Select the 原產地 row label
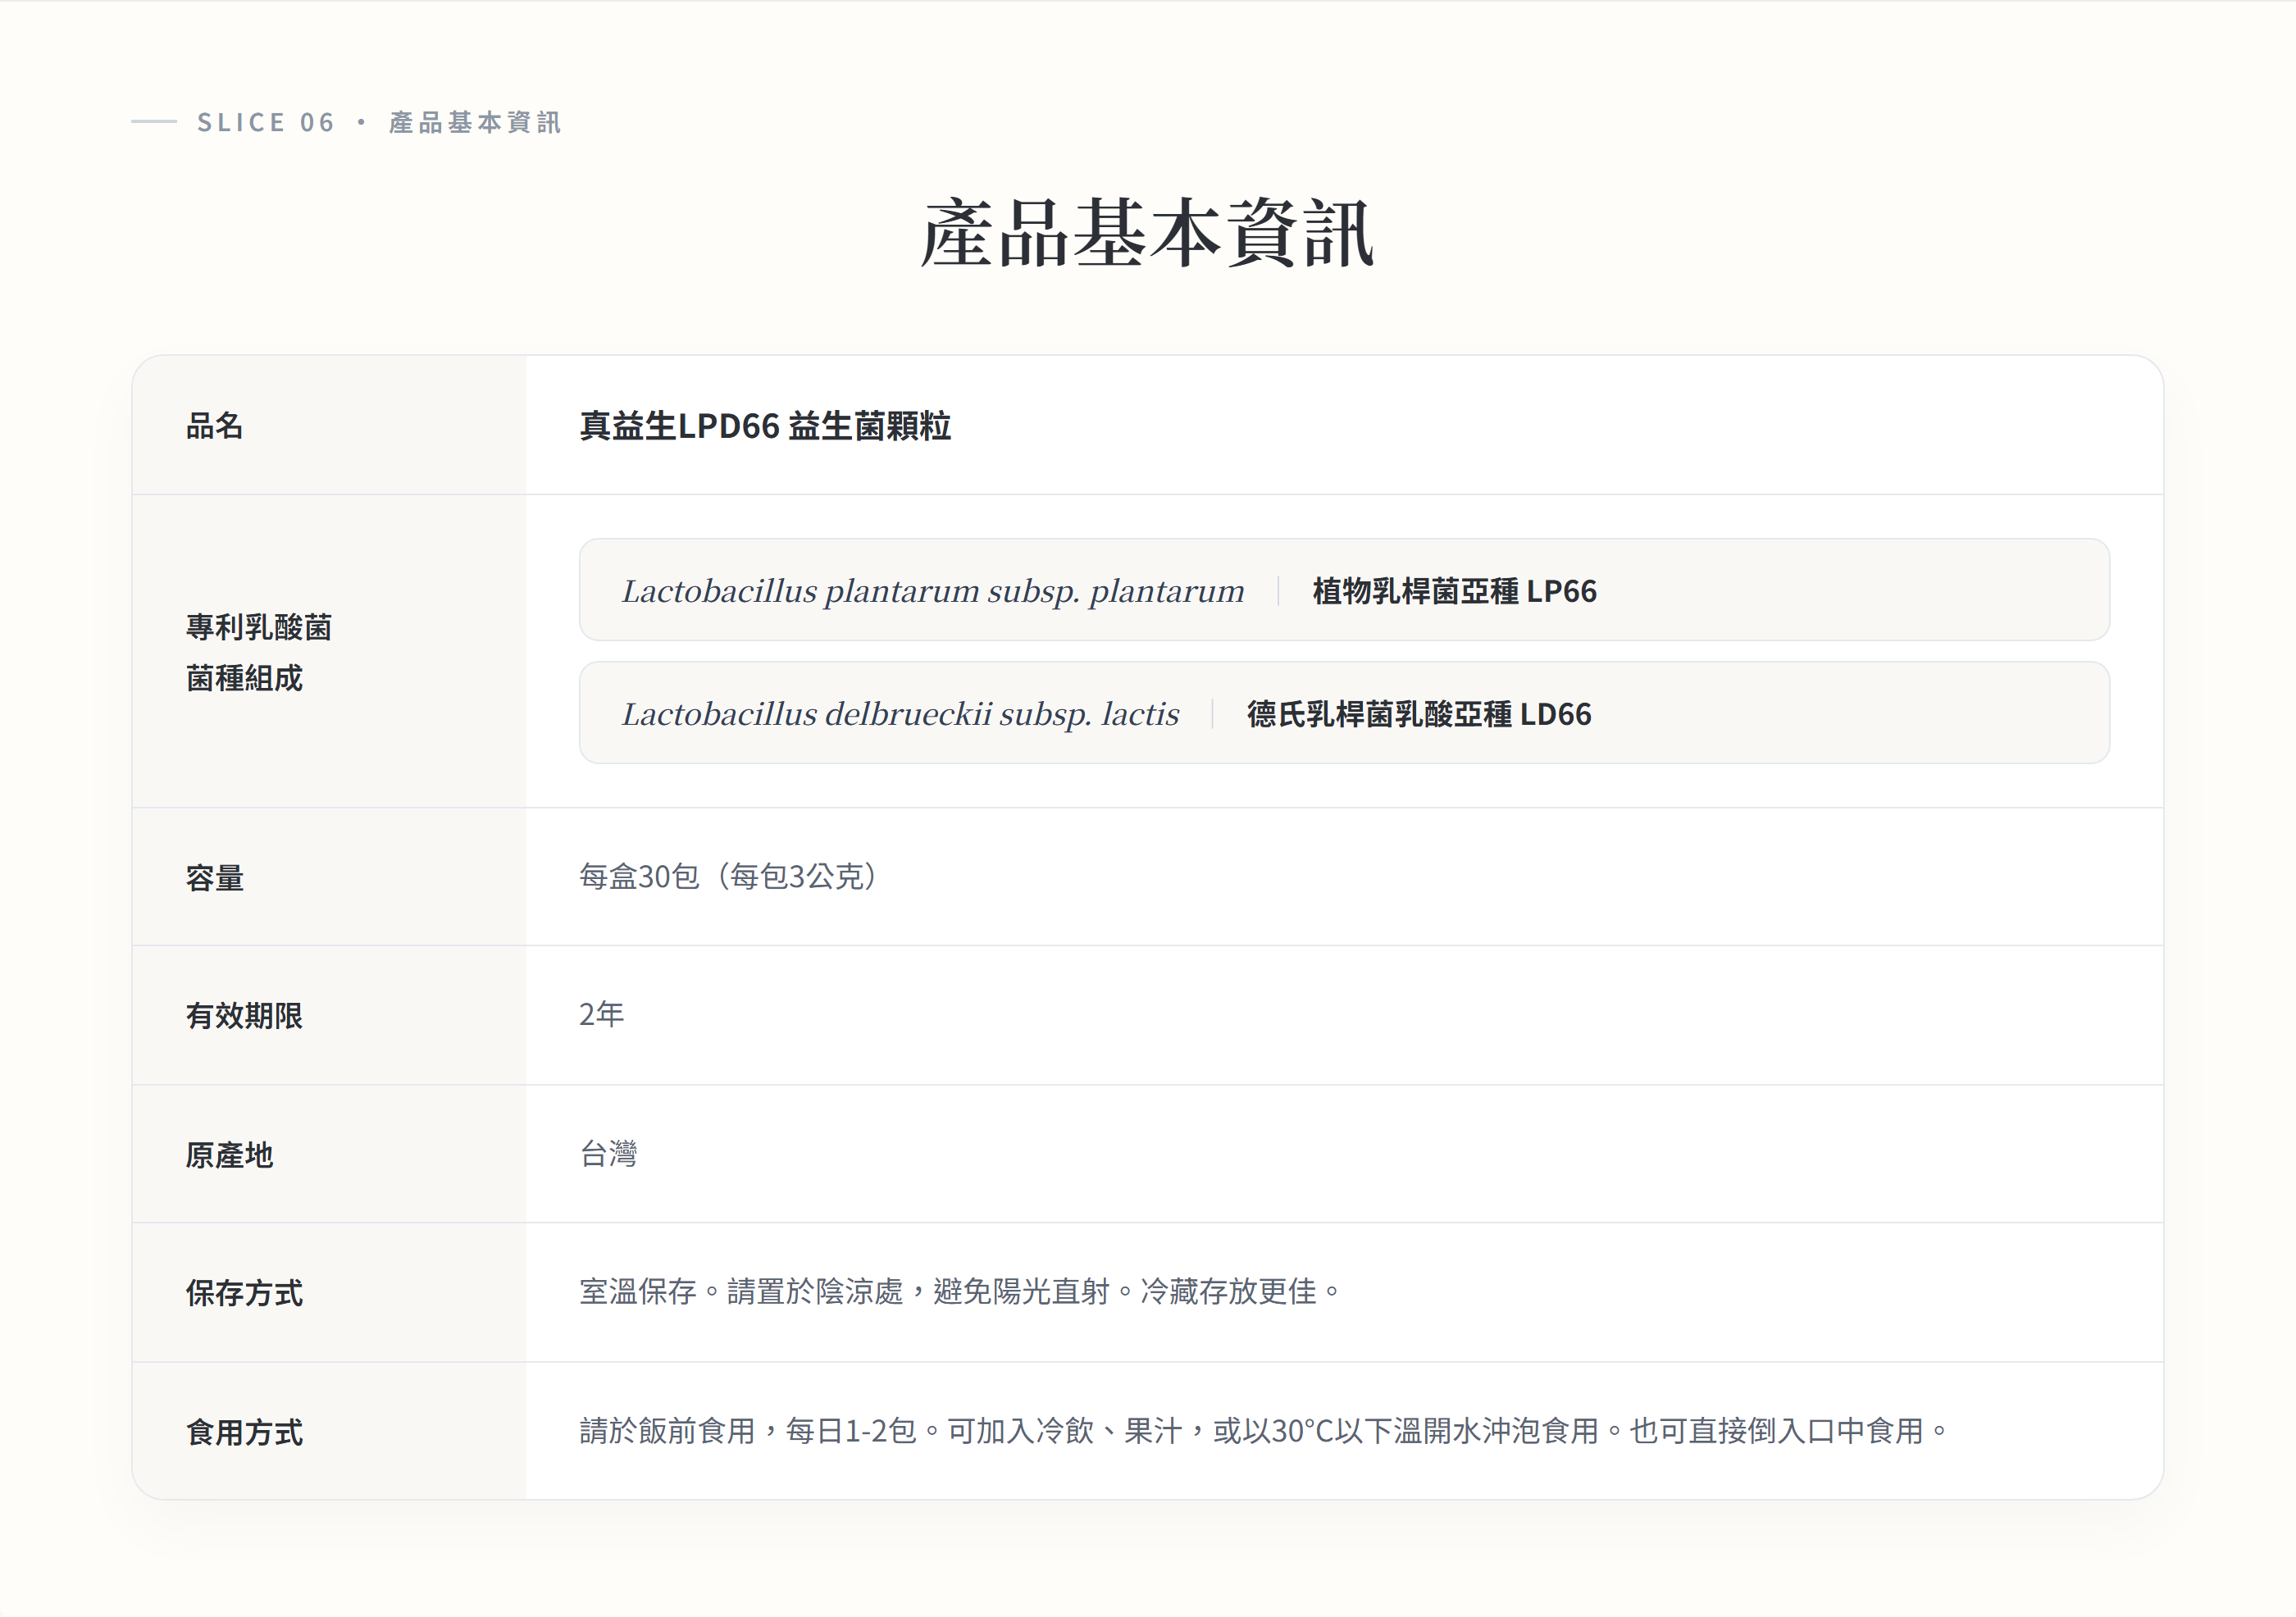2296x1617 pixels. pyautogui.click(x=229, y=1155)
